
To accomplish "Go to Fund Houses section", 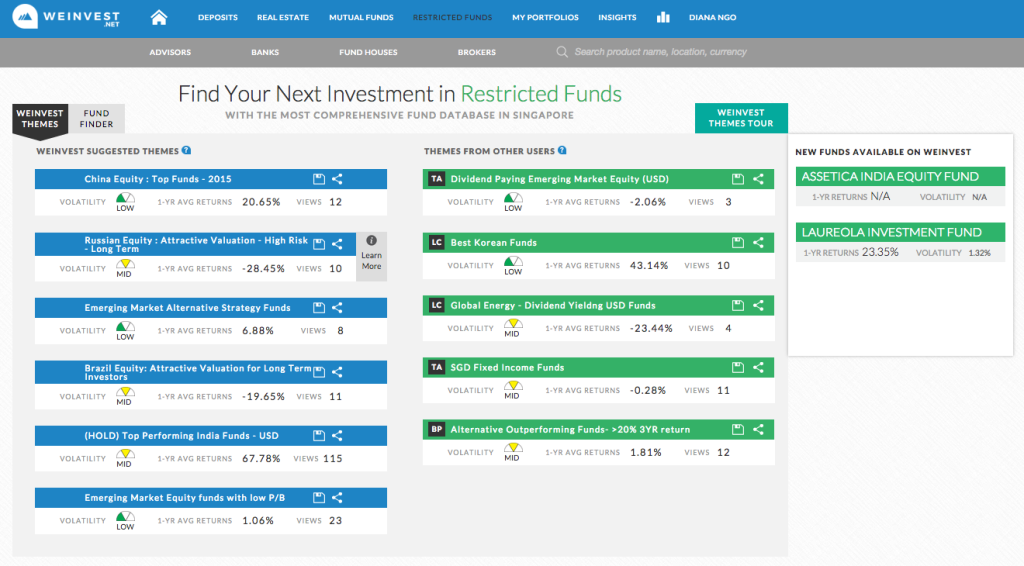I will (x=368, y=52).
